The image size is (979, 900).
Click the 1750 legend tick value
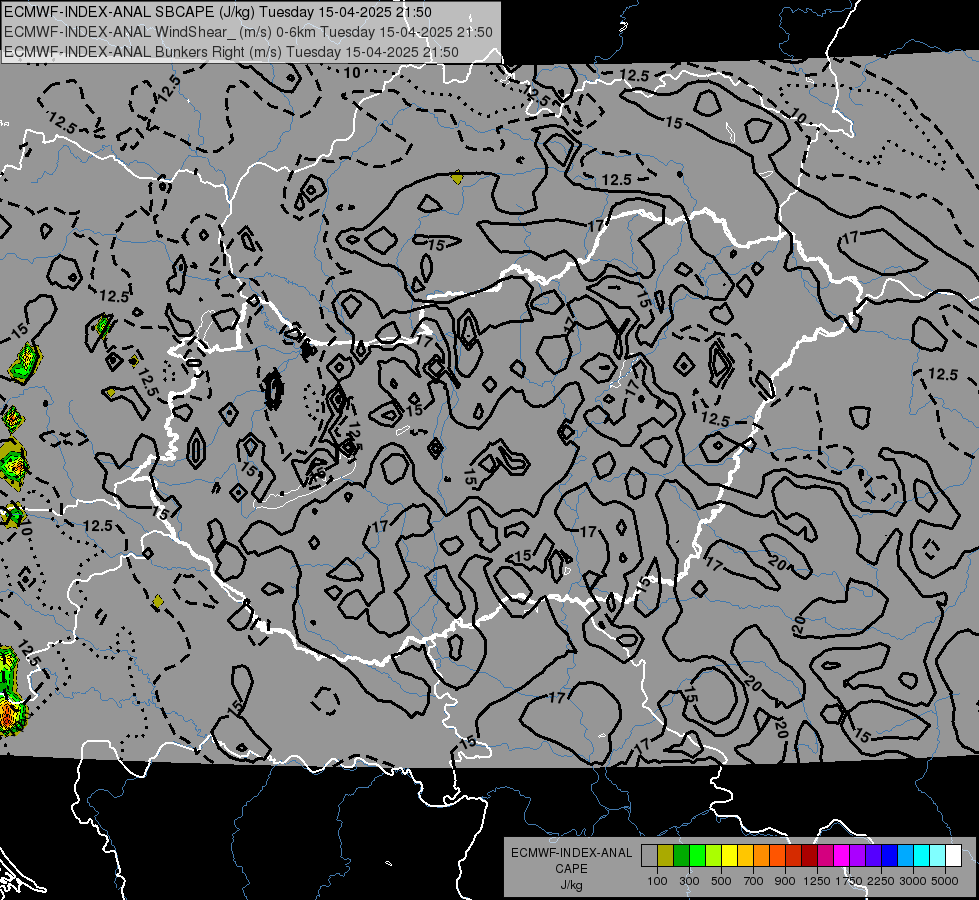pyautogui.click(x=849, y=881)
